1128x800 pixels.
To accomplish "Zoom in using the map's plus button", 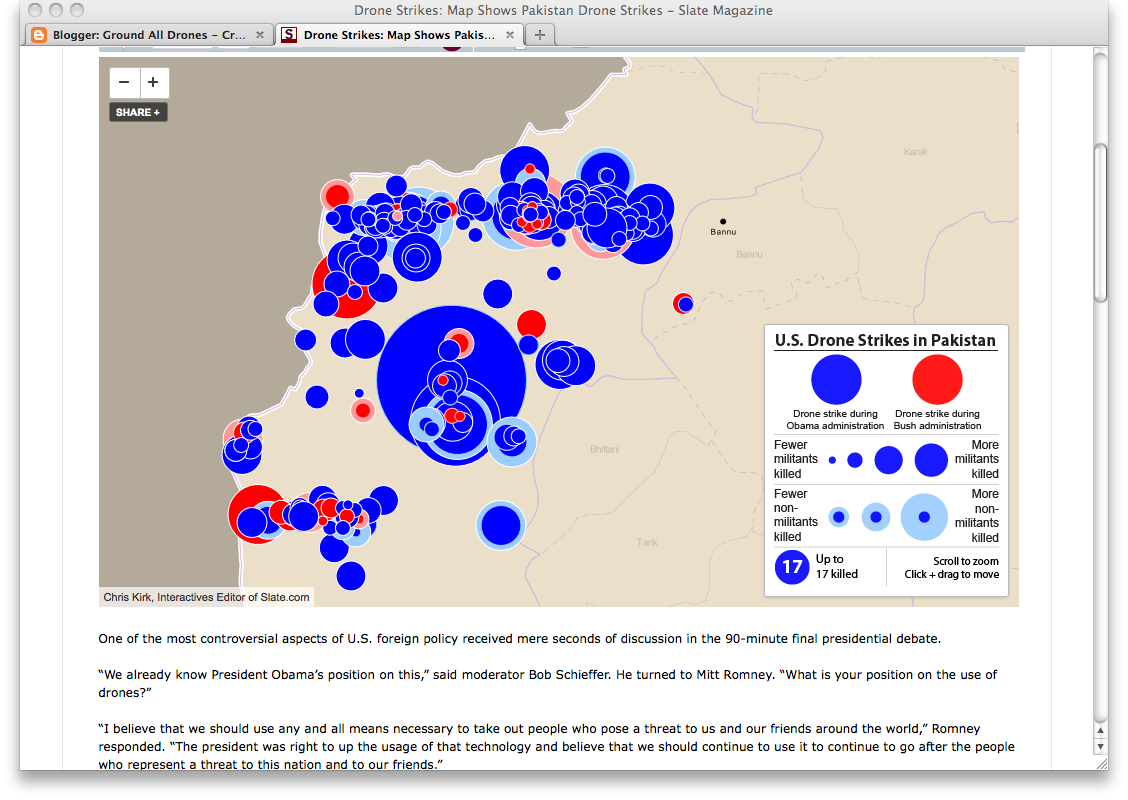I will tap(153, 82).
